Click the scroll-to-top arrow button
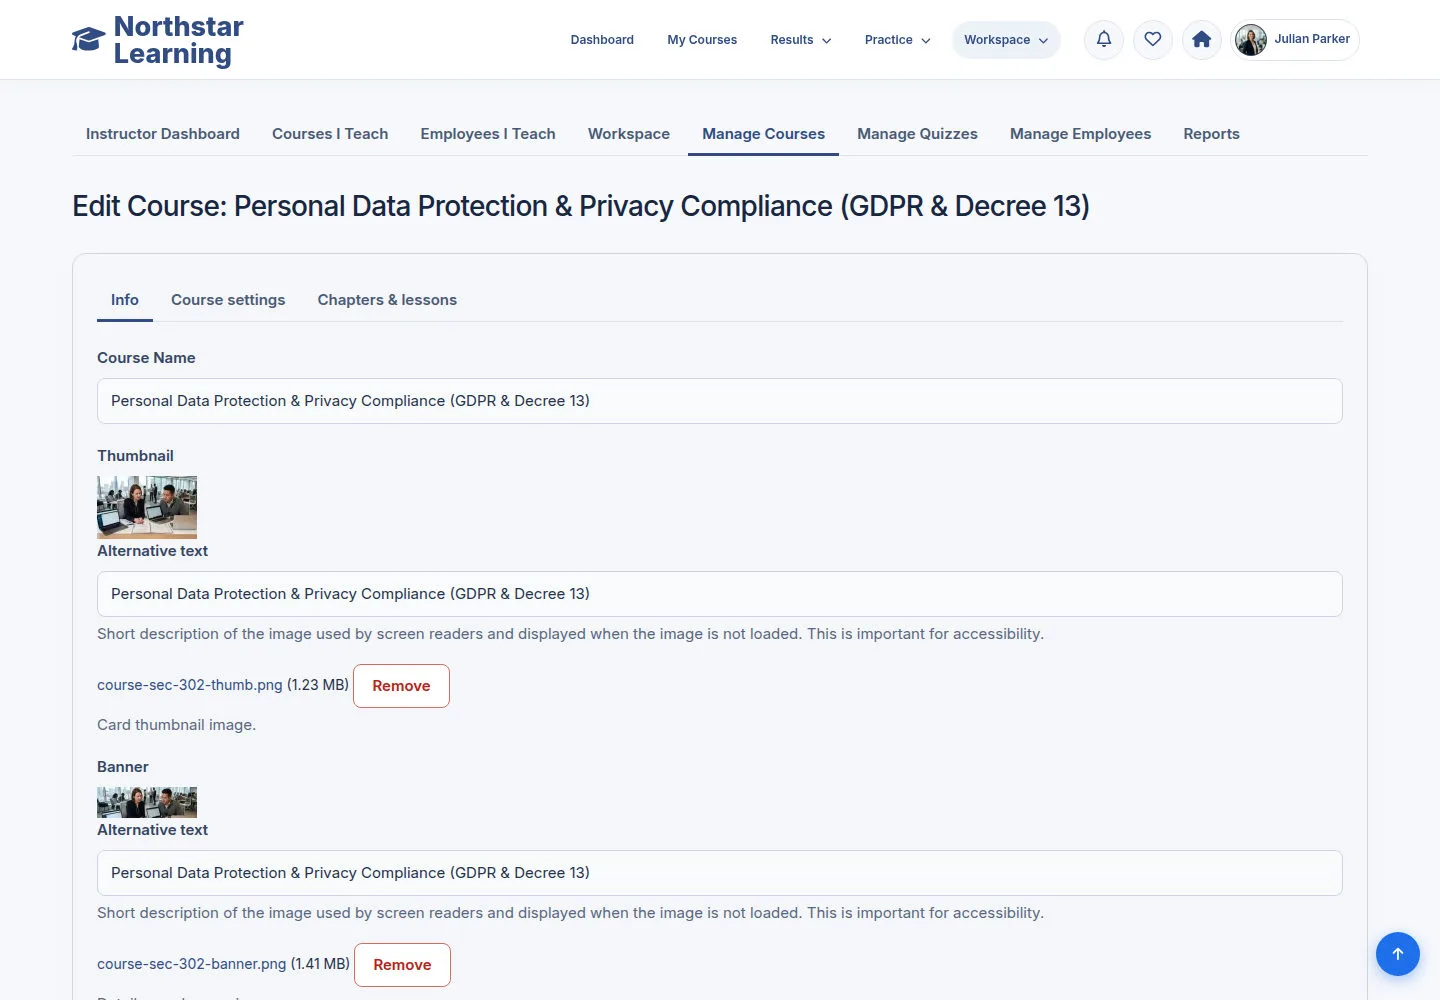The height and width of the screenshot is (1000, 1440). pos(1398,954)
